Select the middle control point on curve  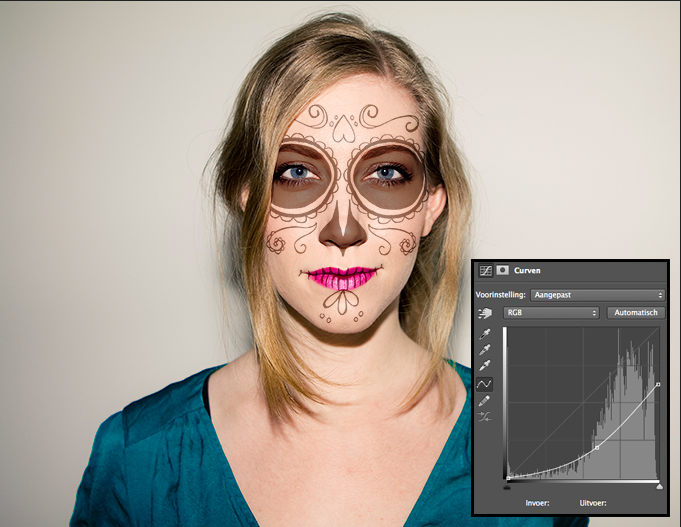(x=597, y=447)
